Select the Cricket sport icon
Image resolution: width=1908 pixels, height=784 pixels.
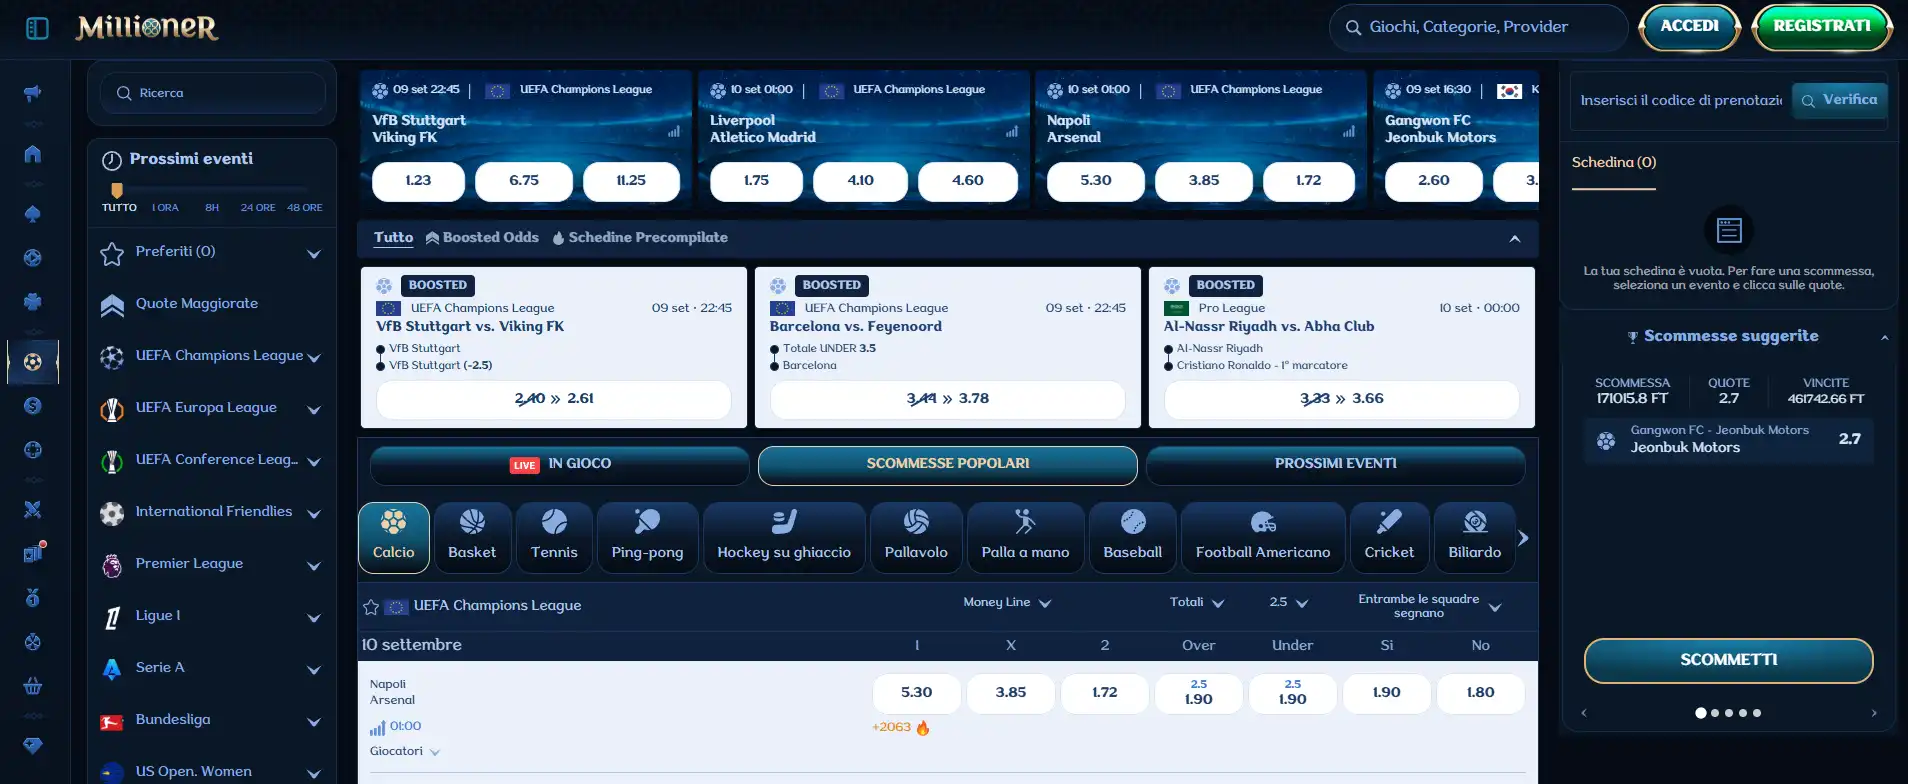click(x=1389, y=538)
